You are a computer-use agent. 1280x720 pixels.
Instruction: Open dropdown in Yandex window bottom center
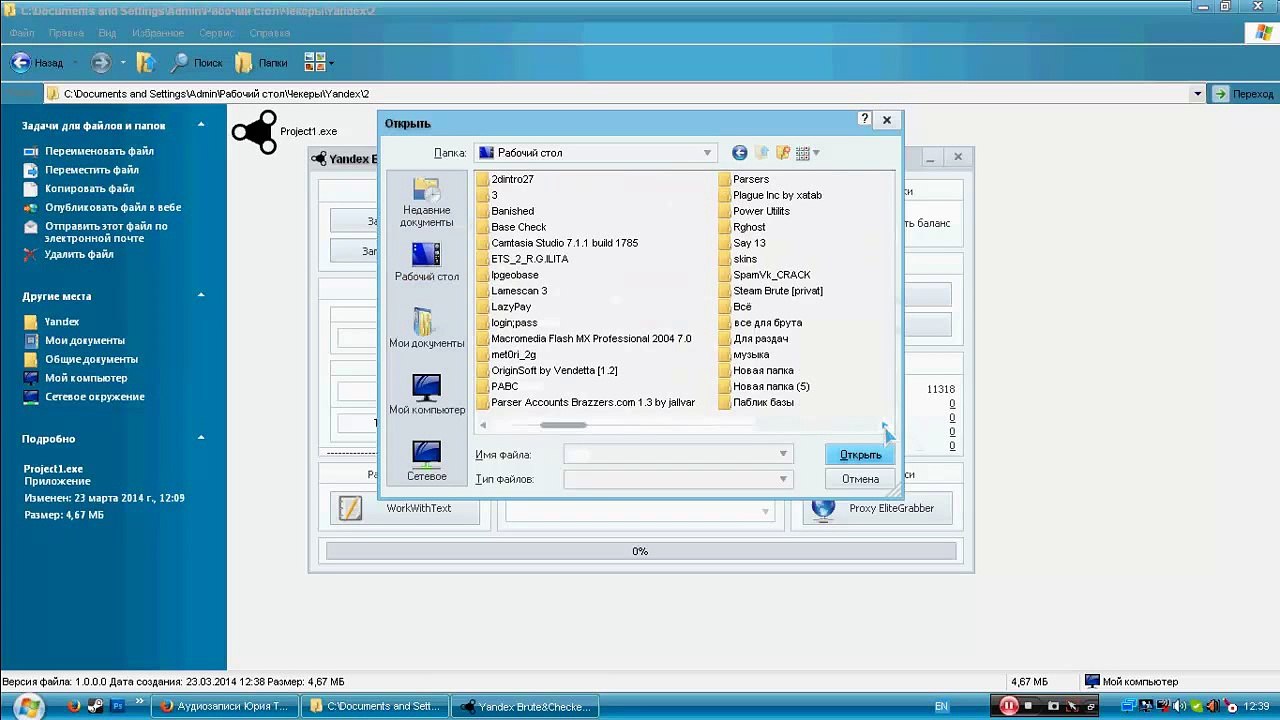tap(765, 511)
